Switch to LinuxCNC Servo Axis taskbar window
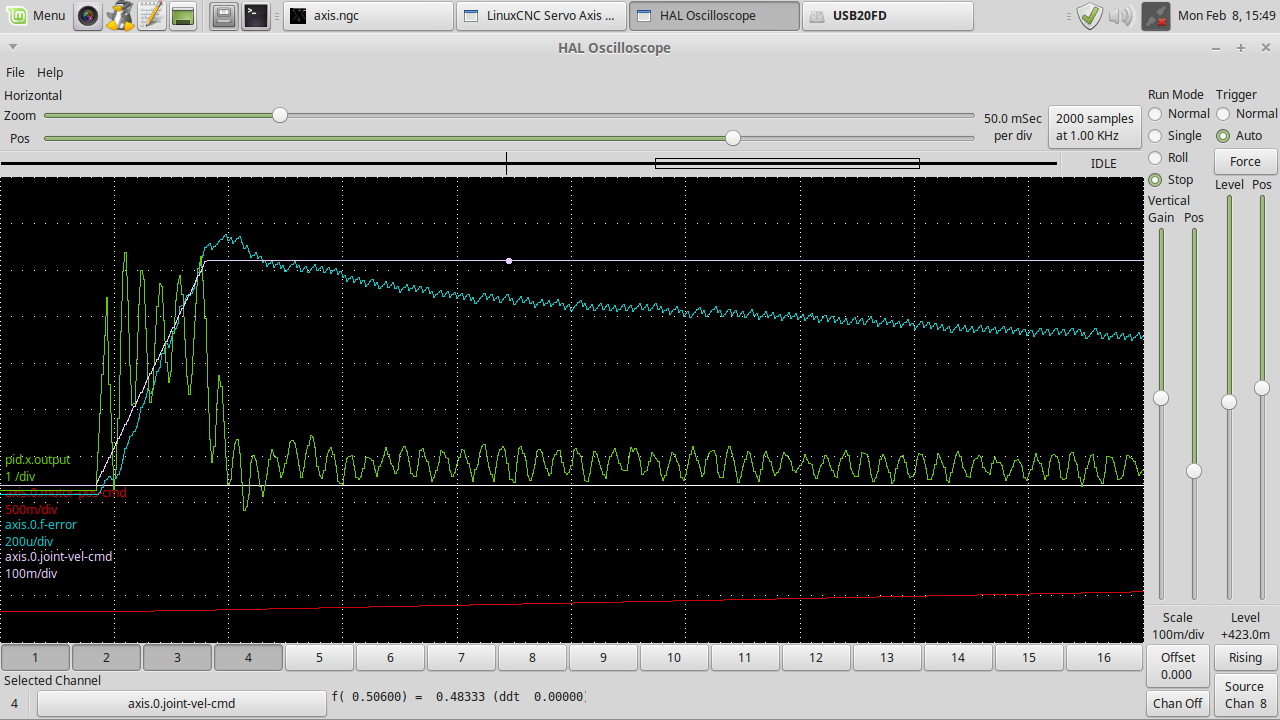The width and height of the screenshot is (1280, 720). pyautogui.click(x=541, y=15)
